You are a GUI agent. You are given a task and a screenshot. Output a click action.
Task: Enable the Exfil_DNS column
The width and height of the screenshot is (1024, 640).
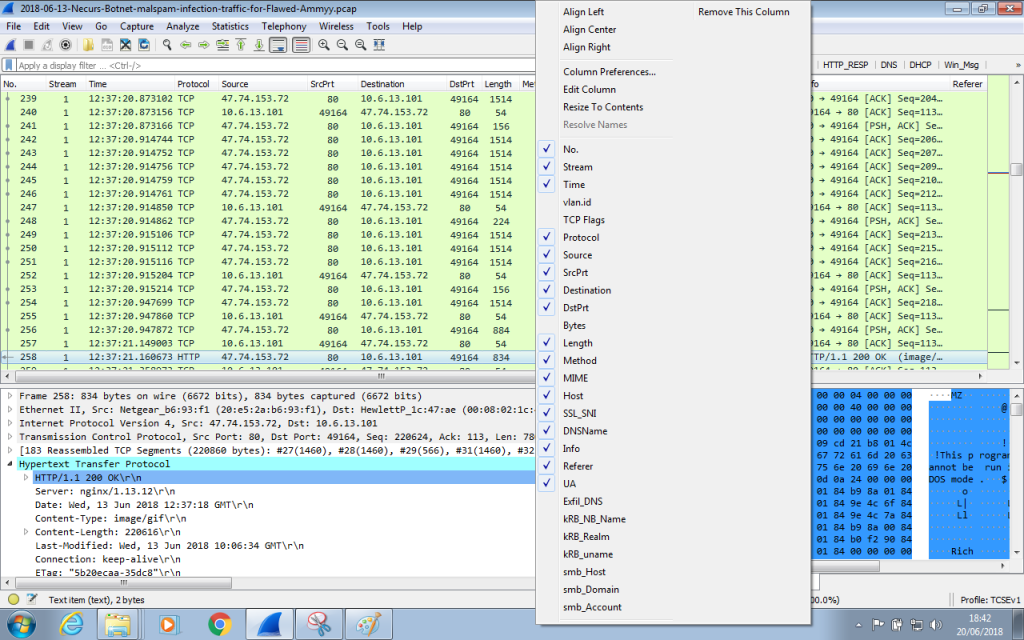[583, 502]
